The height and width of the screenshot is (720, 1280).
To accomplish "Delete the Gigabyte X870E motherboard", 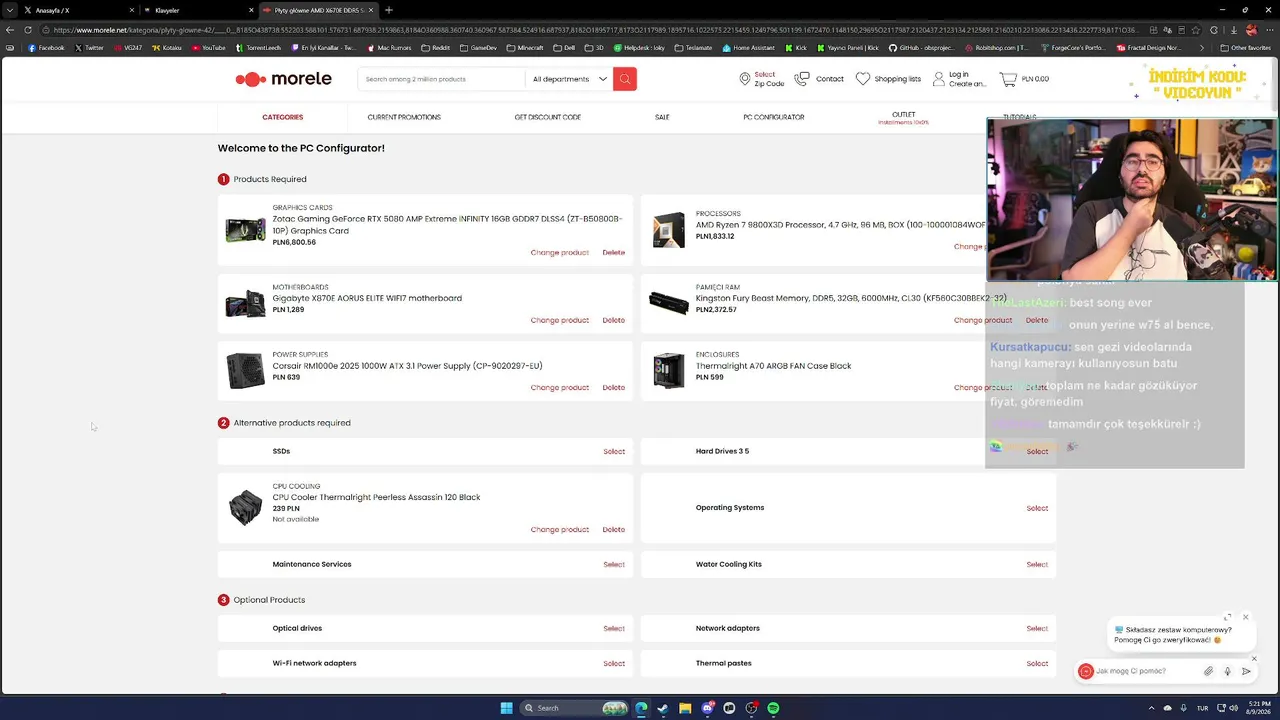I will click(x=614, y=320).
